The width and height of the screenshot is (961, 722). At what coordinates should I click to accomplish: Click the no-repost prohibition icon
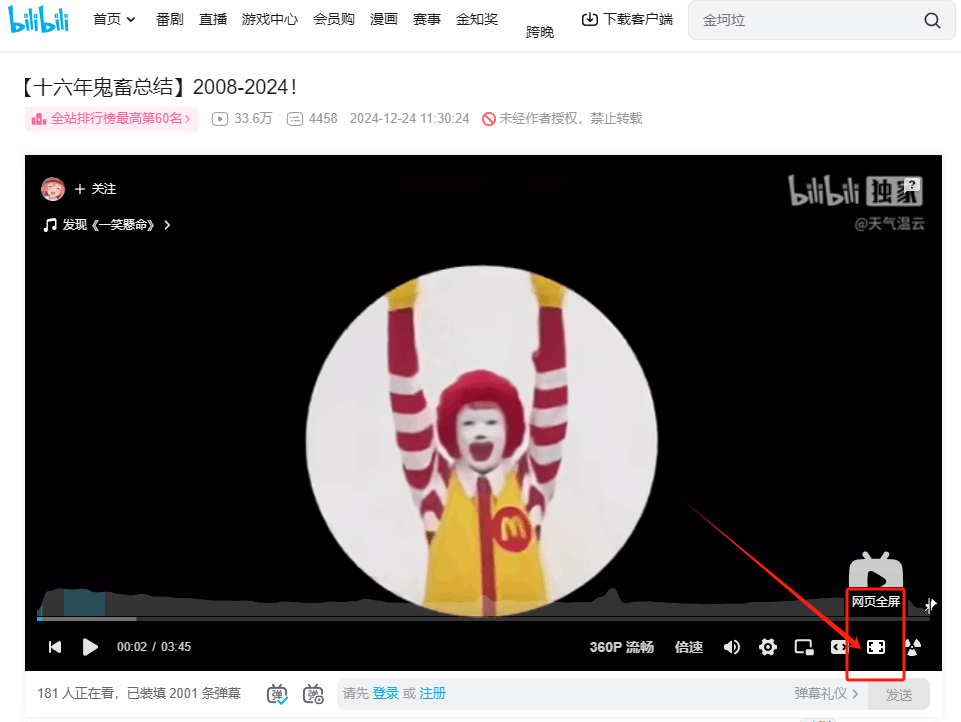click(488, 119)
